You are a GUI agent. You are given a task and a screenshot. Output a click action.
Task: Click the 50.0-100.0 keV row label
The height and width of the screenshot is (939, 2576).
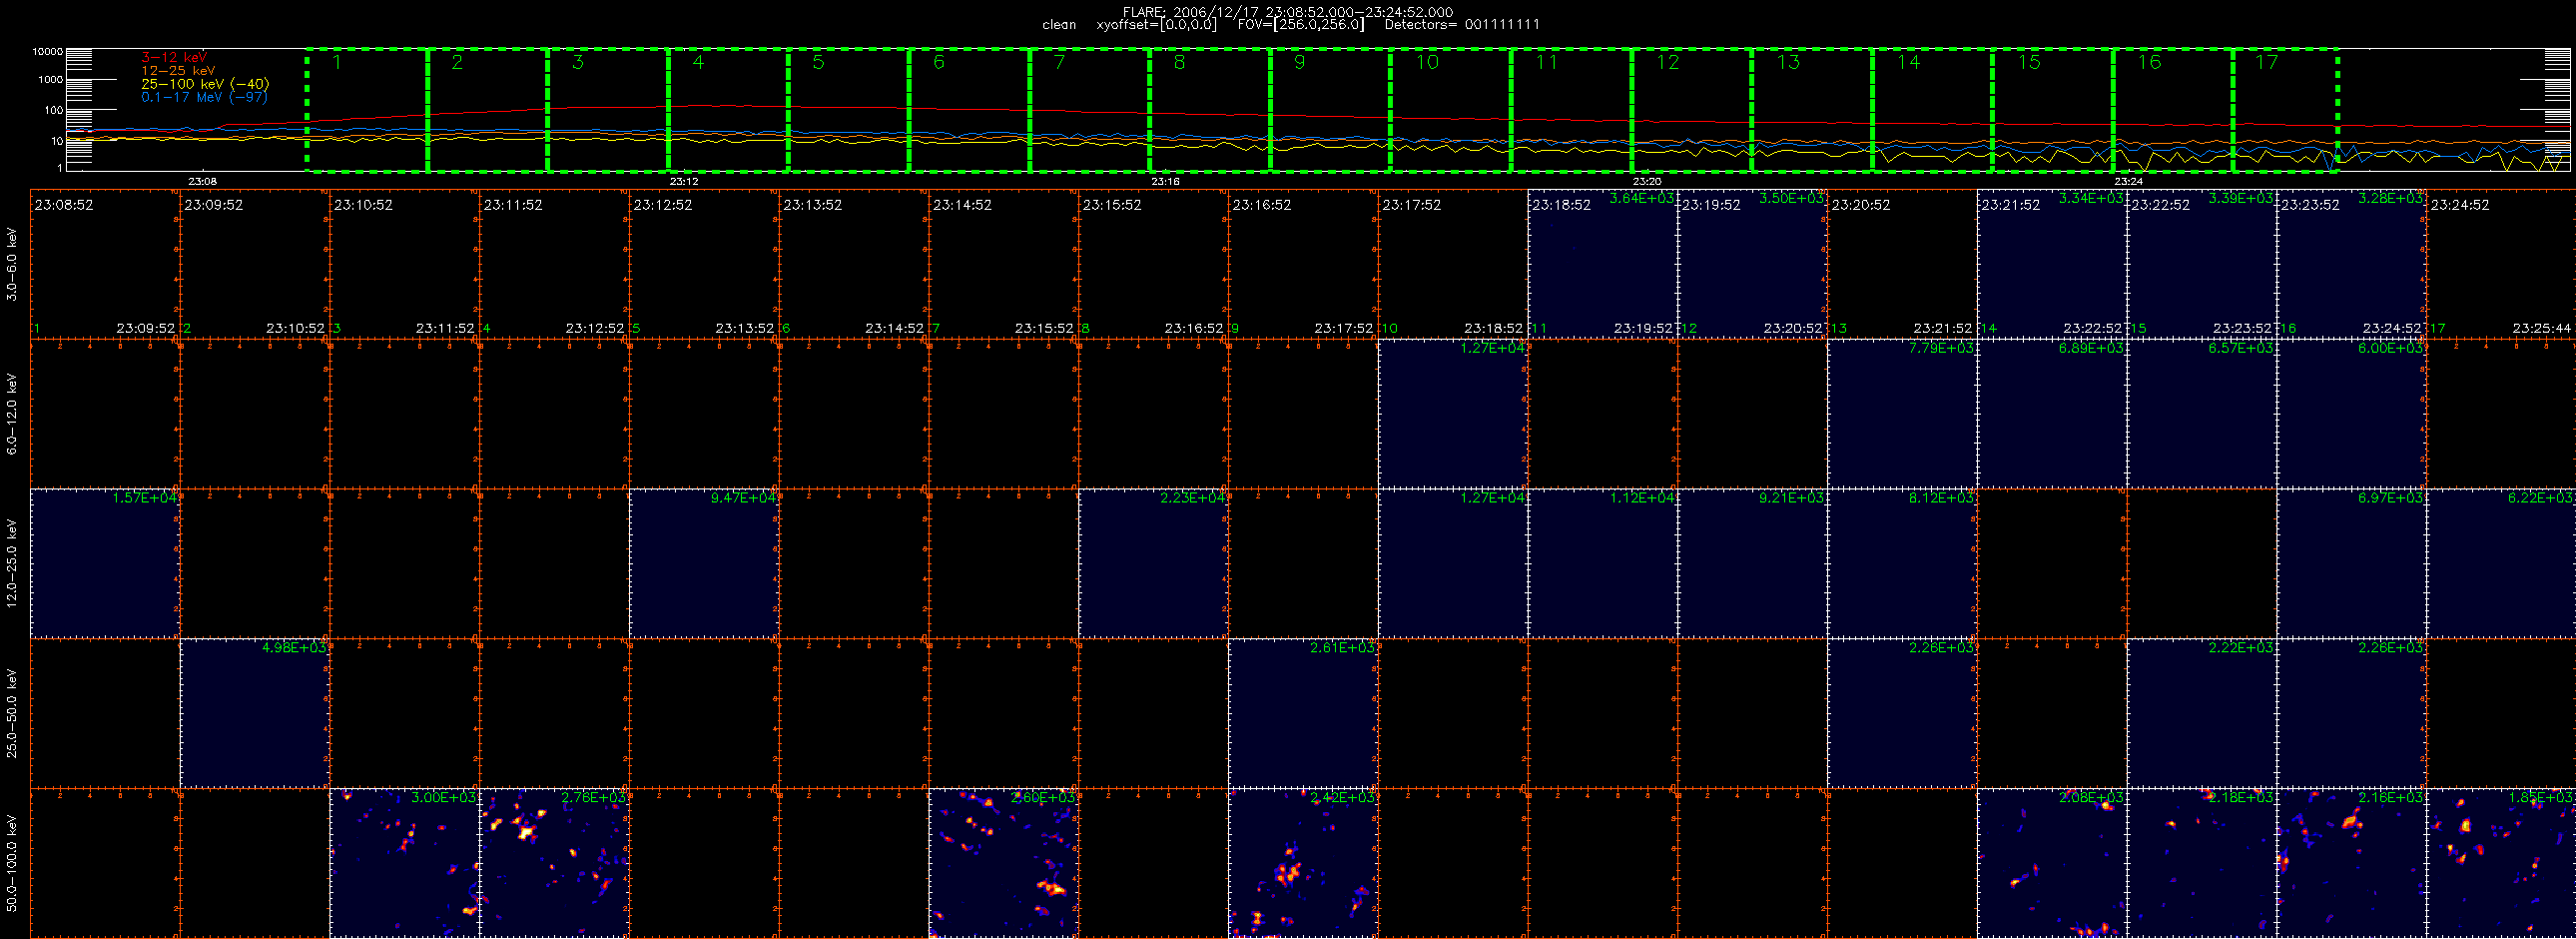[12, 863]
